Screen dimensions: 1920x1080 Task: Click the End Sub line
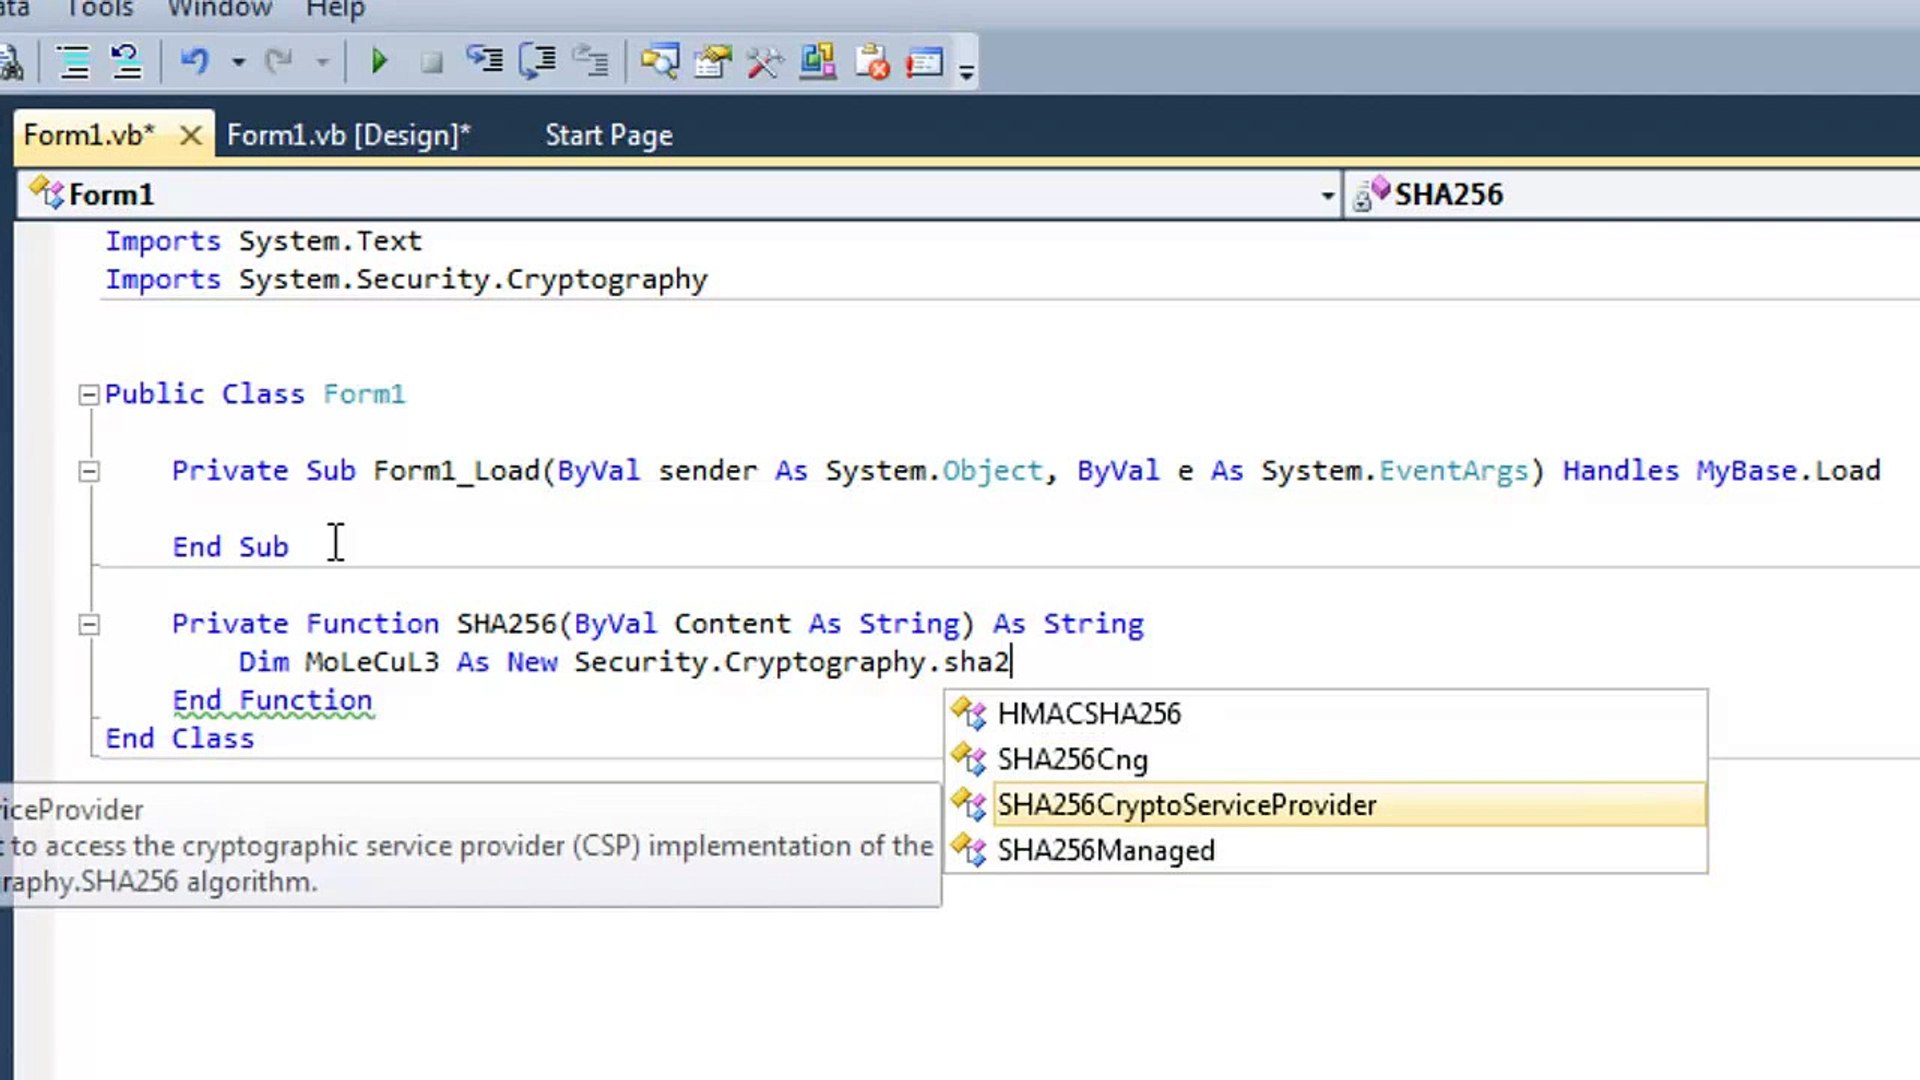coord(230,547)
